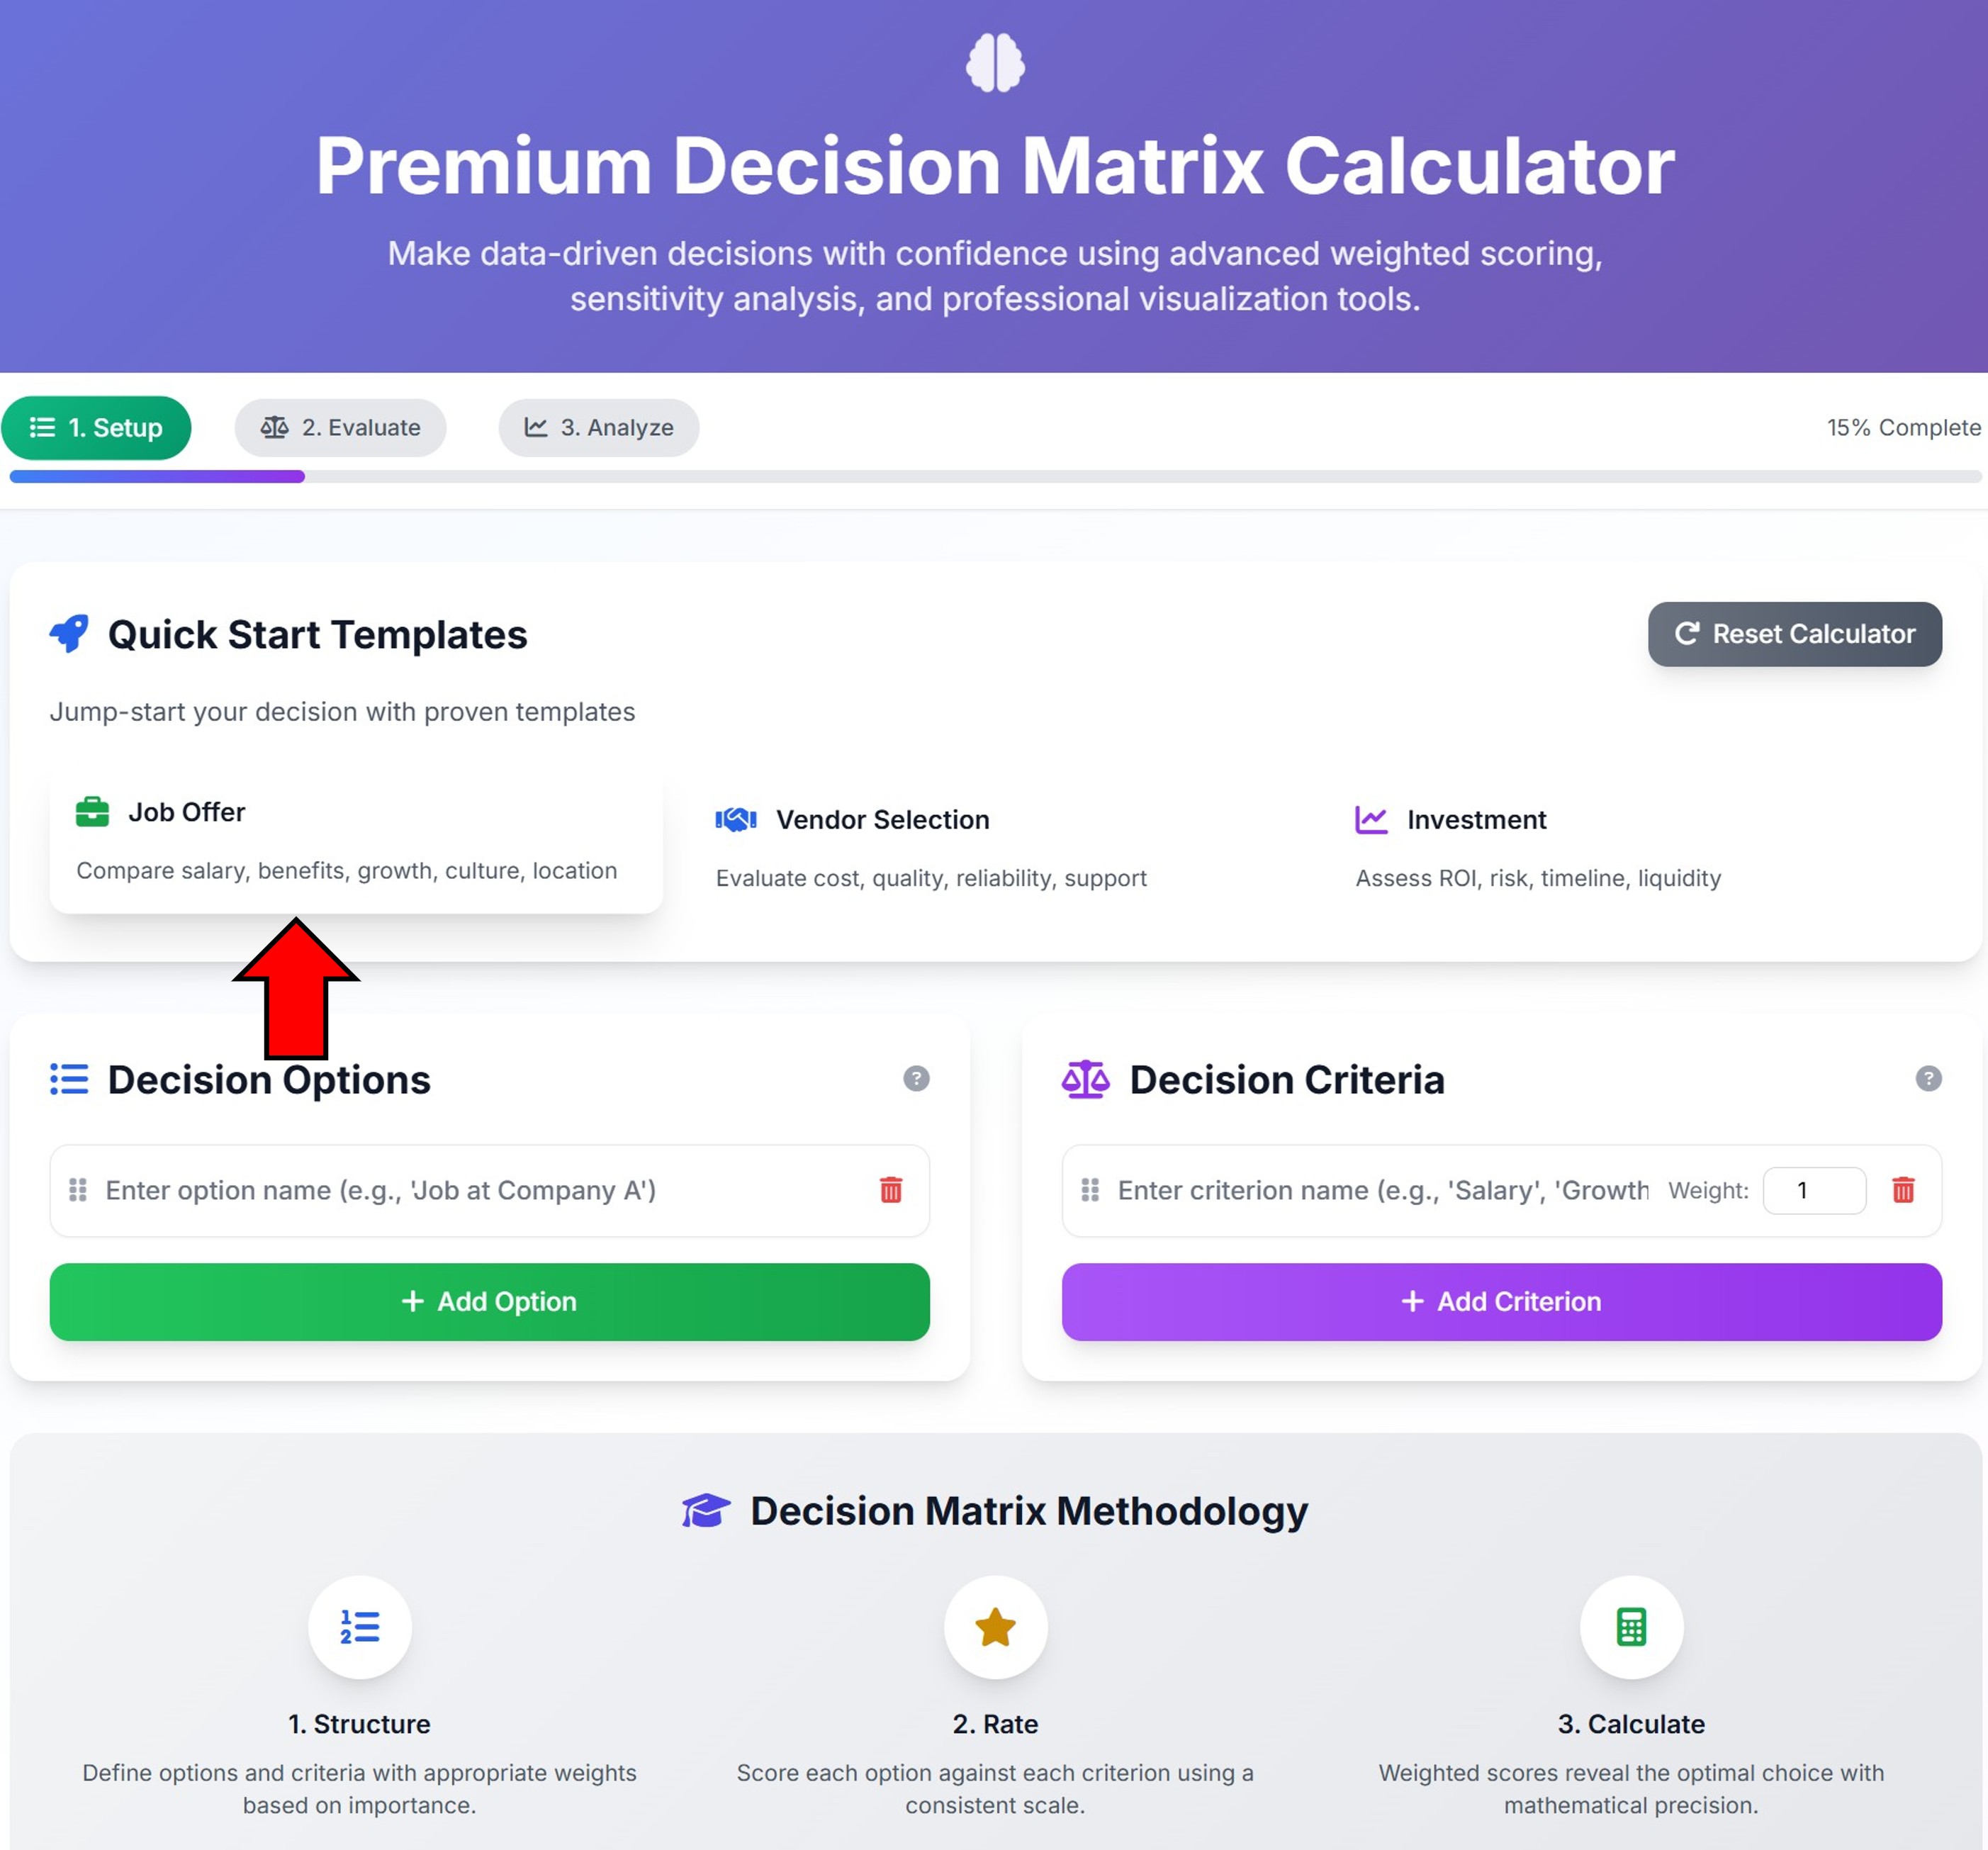Delete the empty option row via trash icon
This screenshot has width=1988, height=1850.
pyautogui.click(x=890, y=1191)
